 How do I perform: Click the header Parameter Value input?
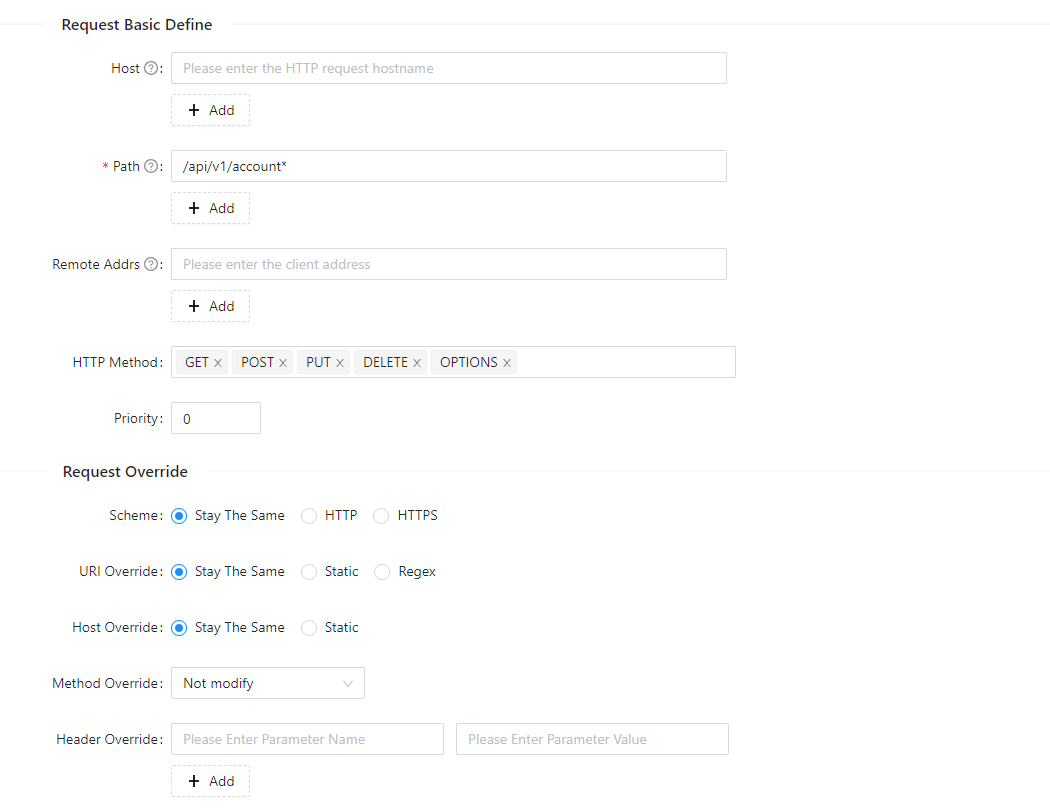(x=592, y=740)
